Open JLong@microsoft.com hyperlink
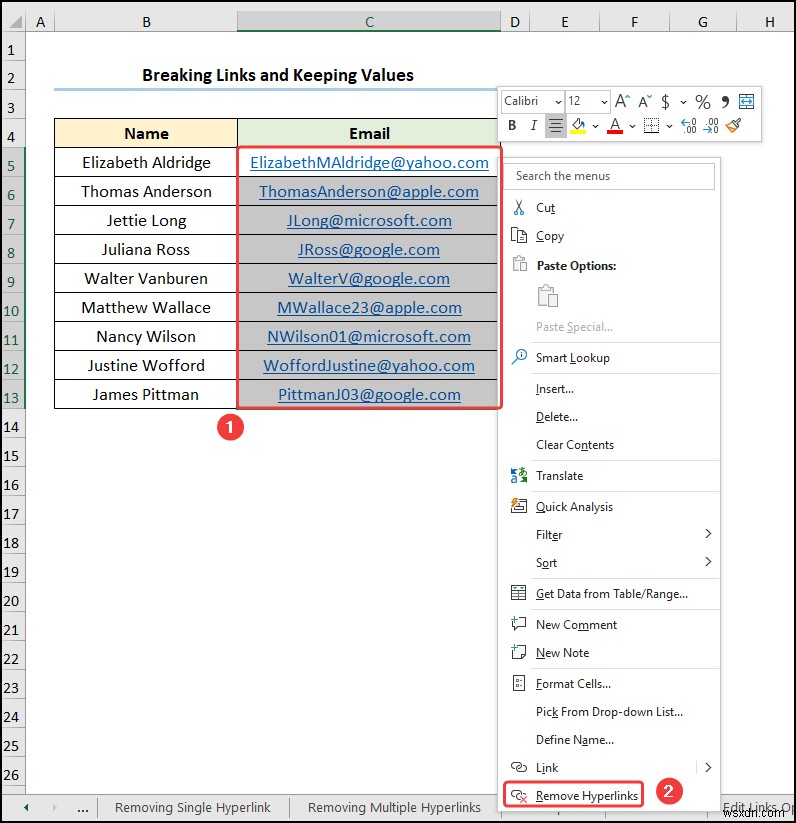The image size is (796, 823). coord(369,220)
